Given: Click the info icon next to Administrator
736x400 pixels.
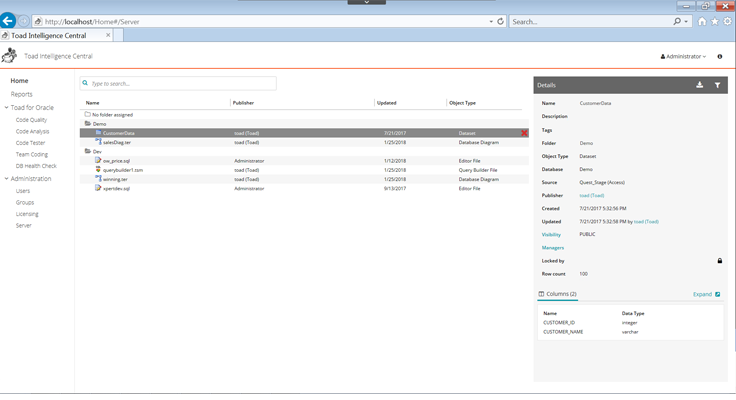Looking at the screenshot, I should pyautogui.click(x=720, y=57).
